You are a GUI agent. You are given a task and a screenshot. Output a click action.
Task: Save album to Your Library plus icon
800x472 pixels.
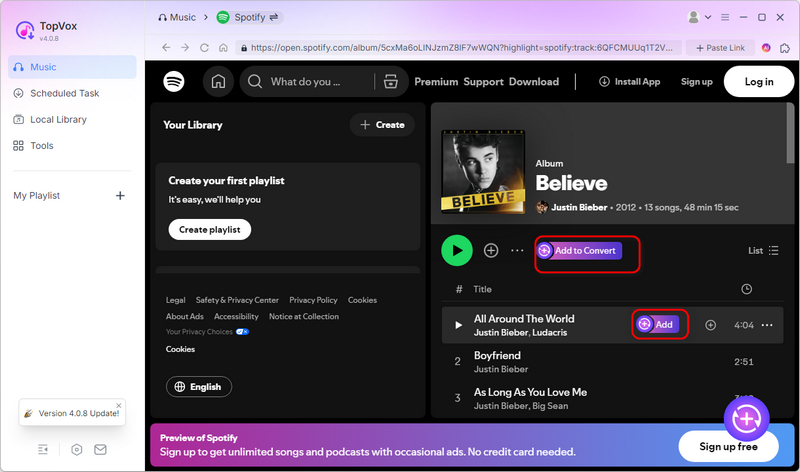coord(491,251)
